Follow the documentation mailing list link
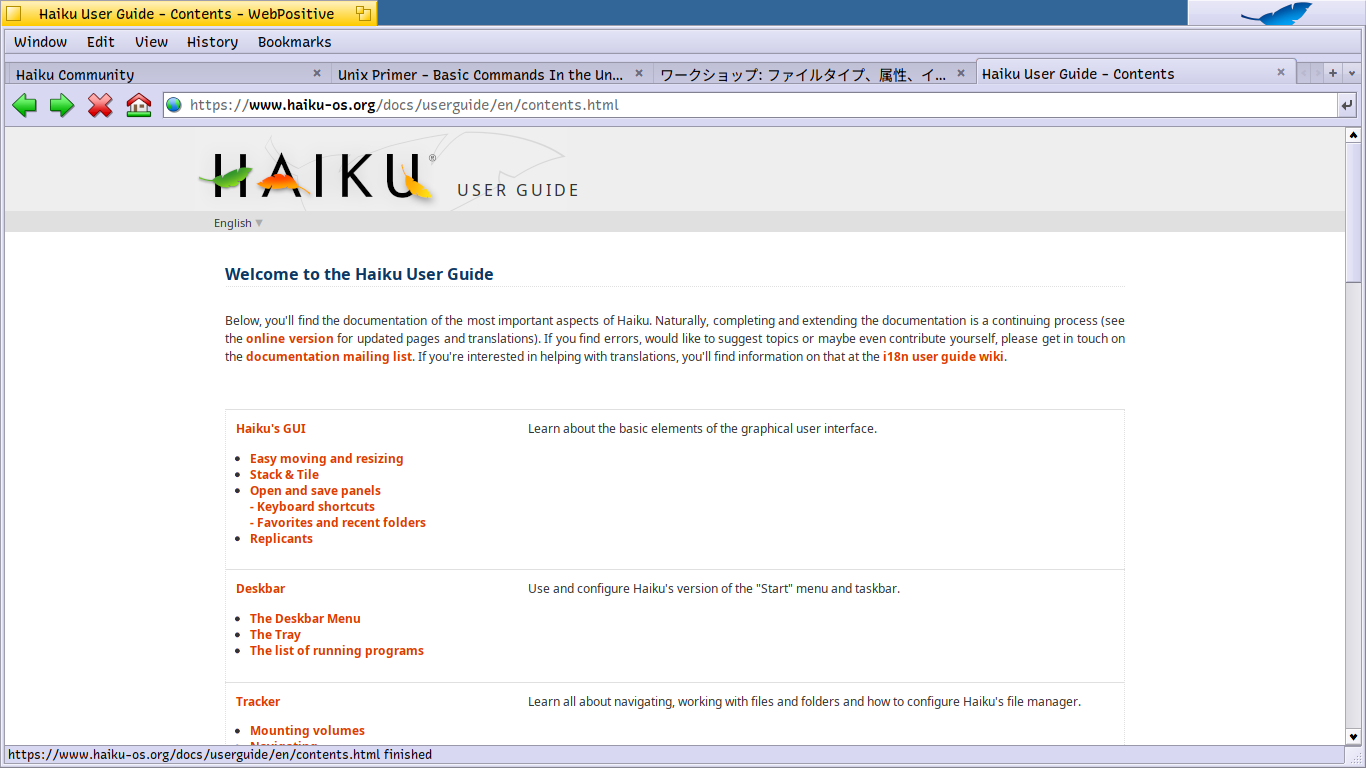The image size is (1366, 768). point(329,357)
